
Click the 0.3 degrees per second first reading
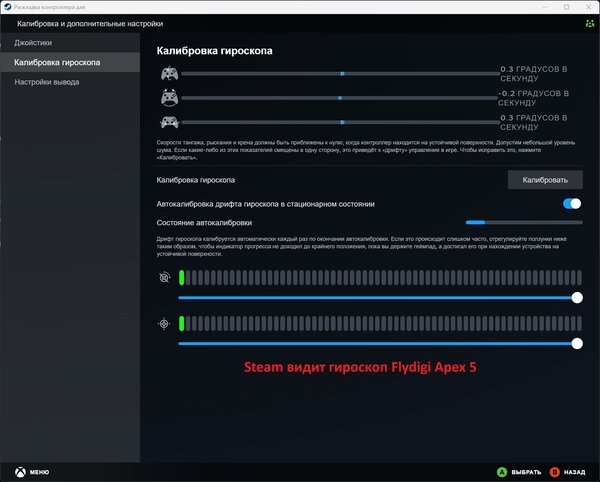(x=534, y=73)
